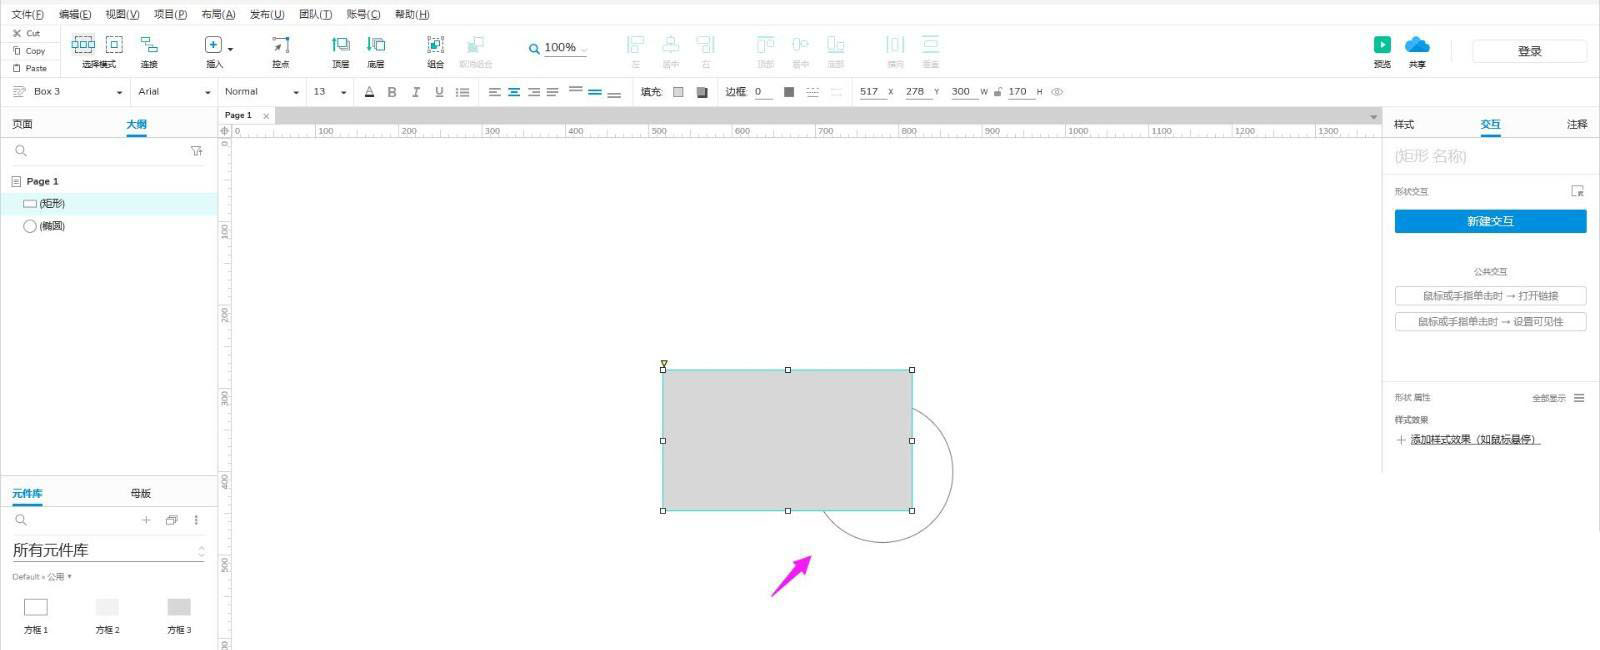This screenshot has height=650, width=1600.
Task: Open the 布局(A) menu
Action: 218,14
